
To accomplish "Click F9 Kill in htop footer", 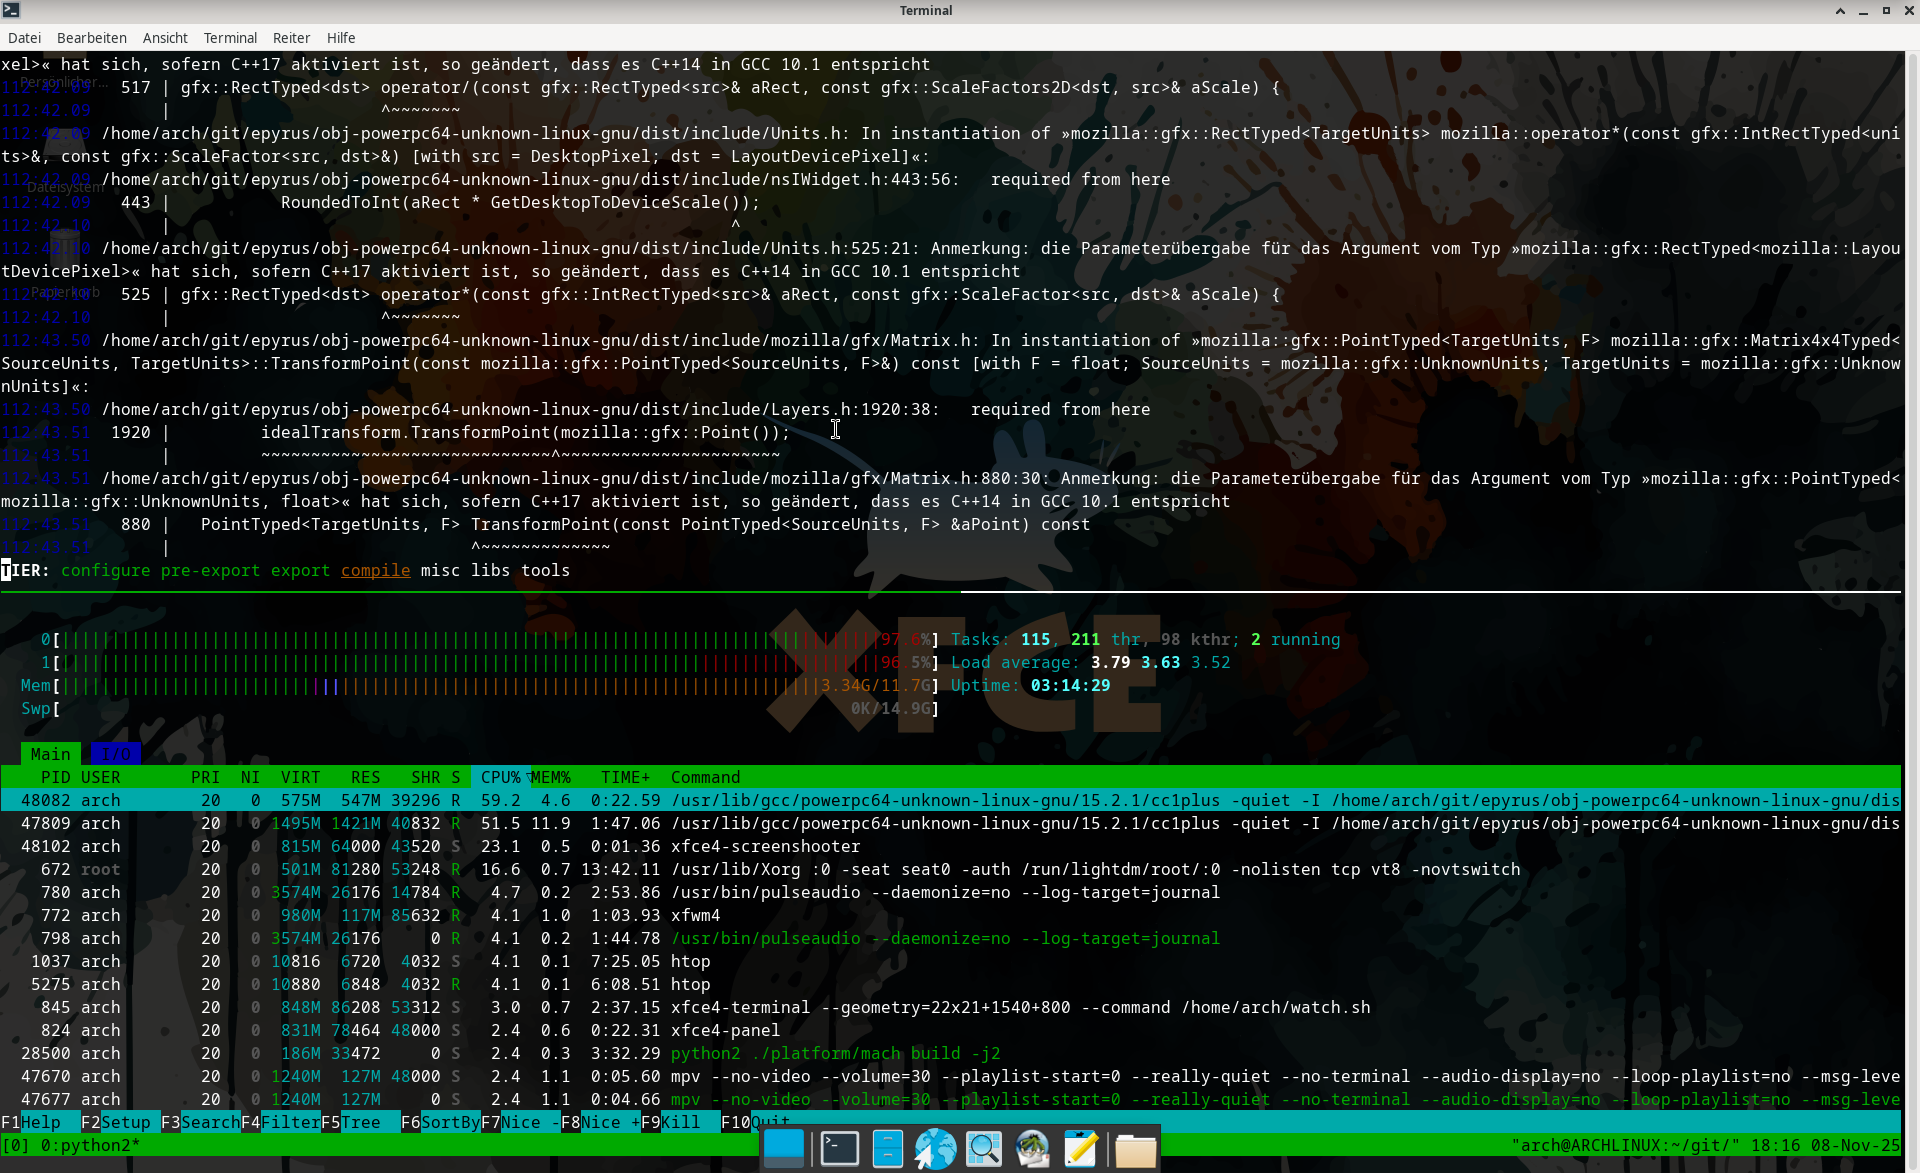I will point(680,1122).
